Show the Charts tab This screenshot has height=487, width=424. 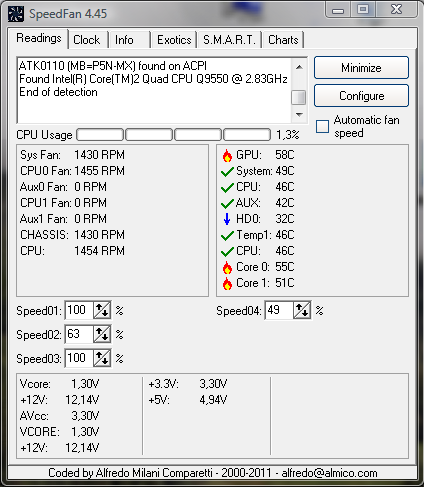pos(283,40)
